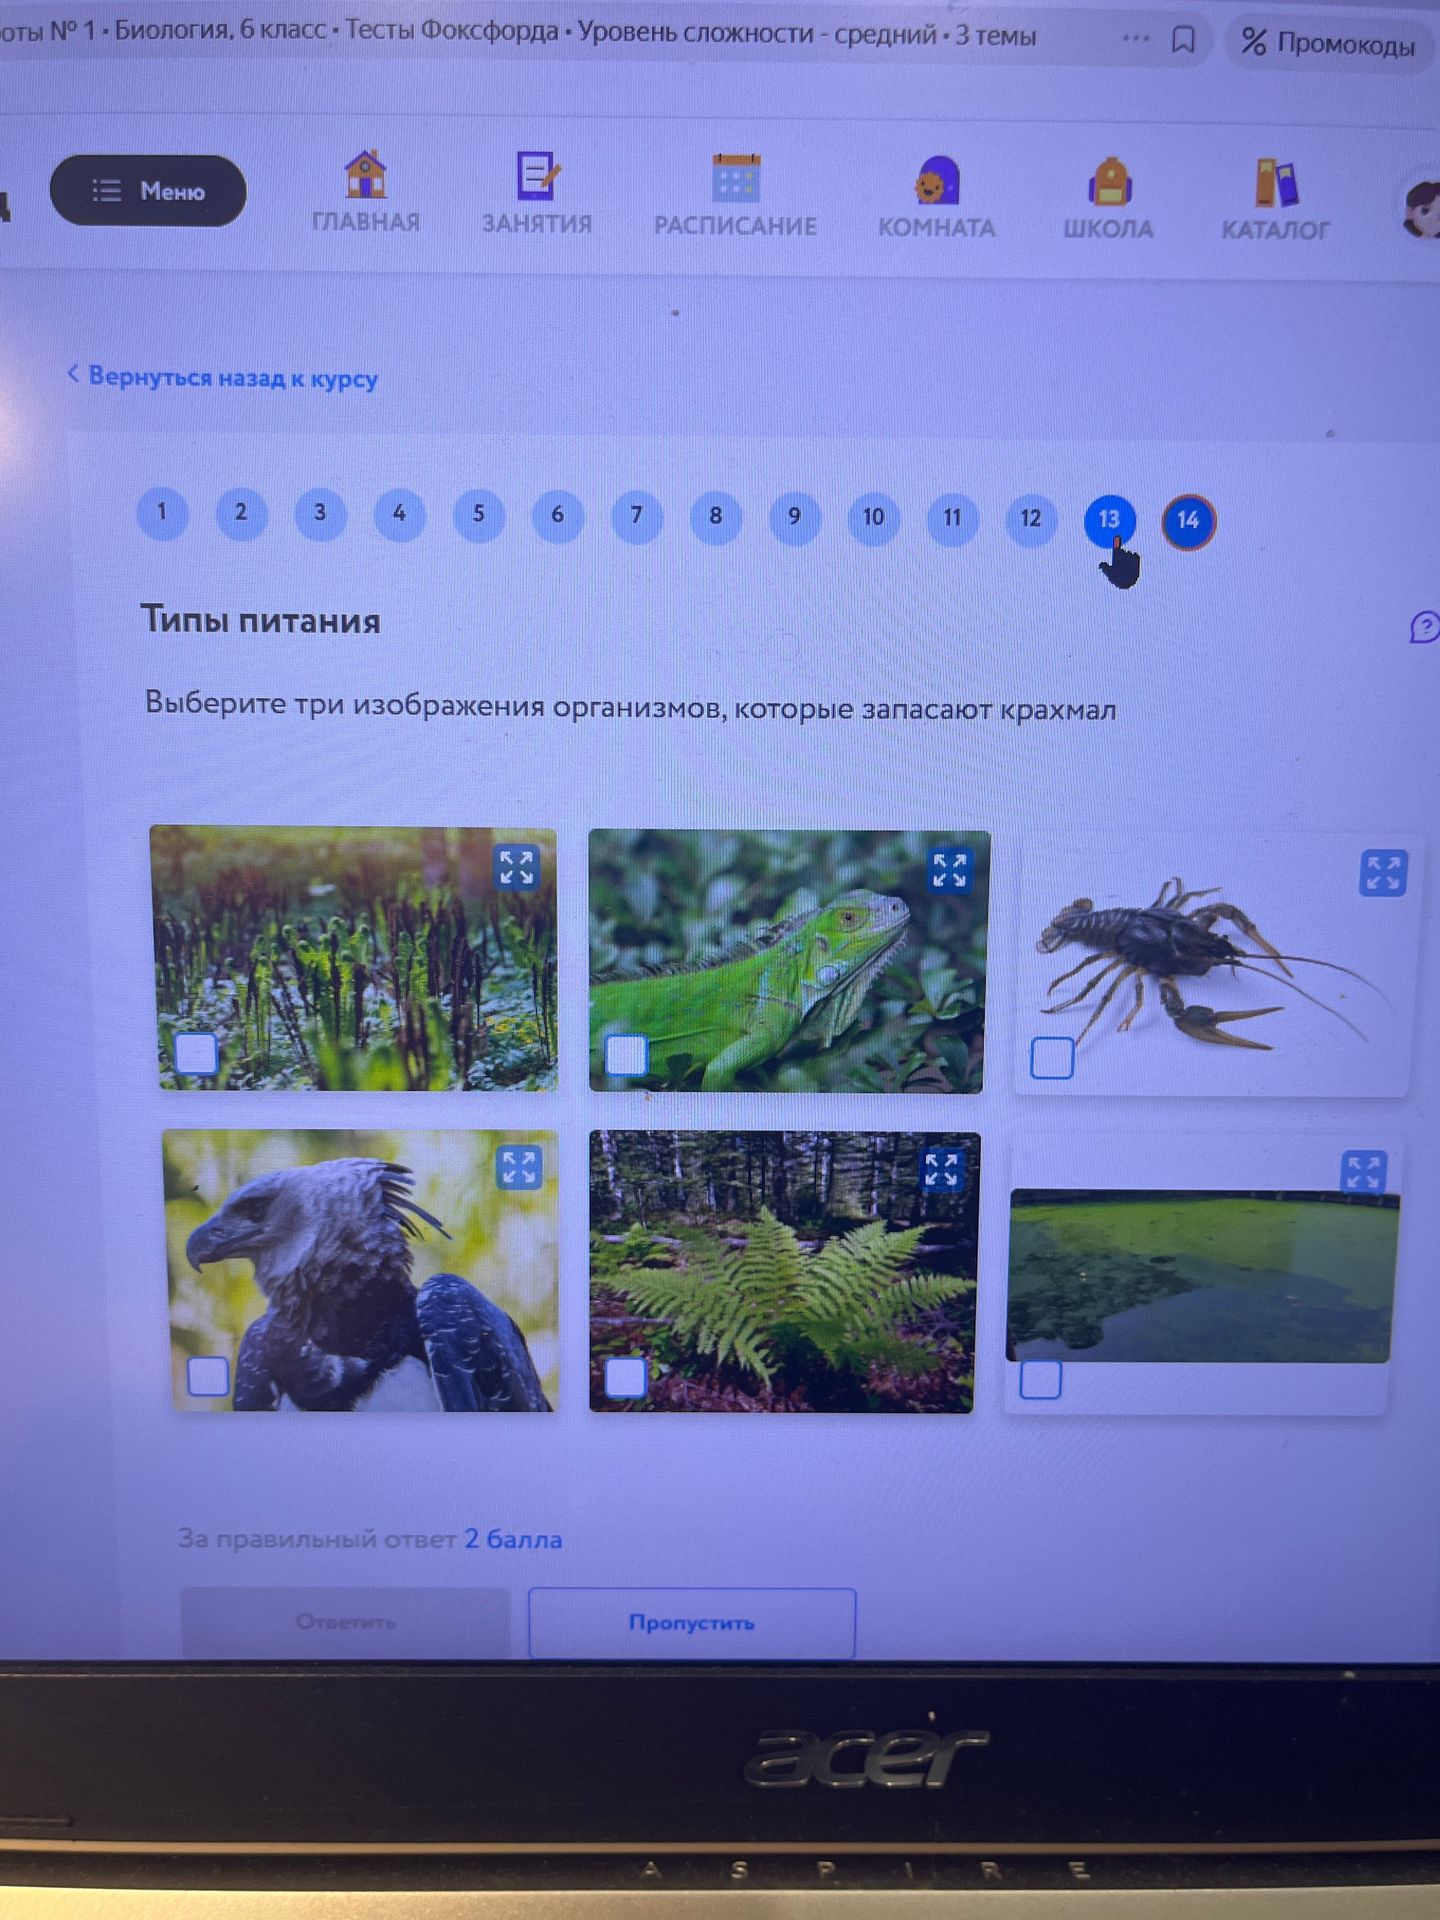Check the horsetail plants image checkbox

click(196, 1053)
